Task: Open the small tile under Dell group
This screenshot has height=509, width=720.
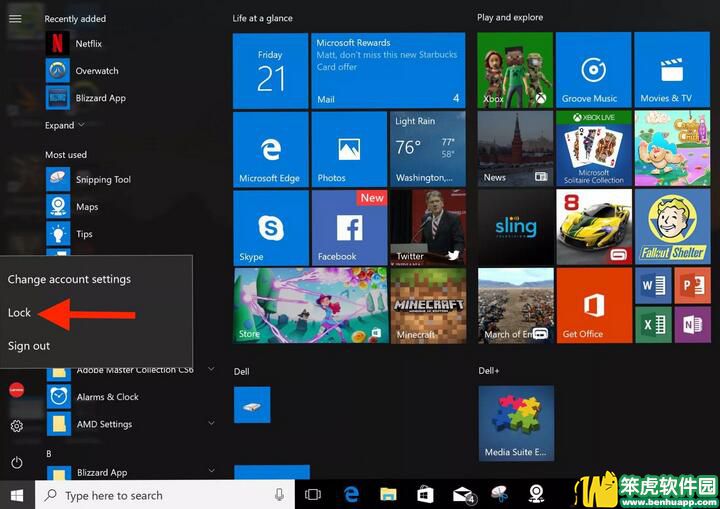Action: pos(252,405)
